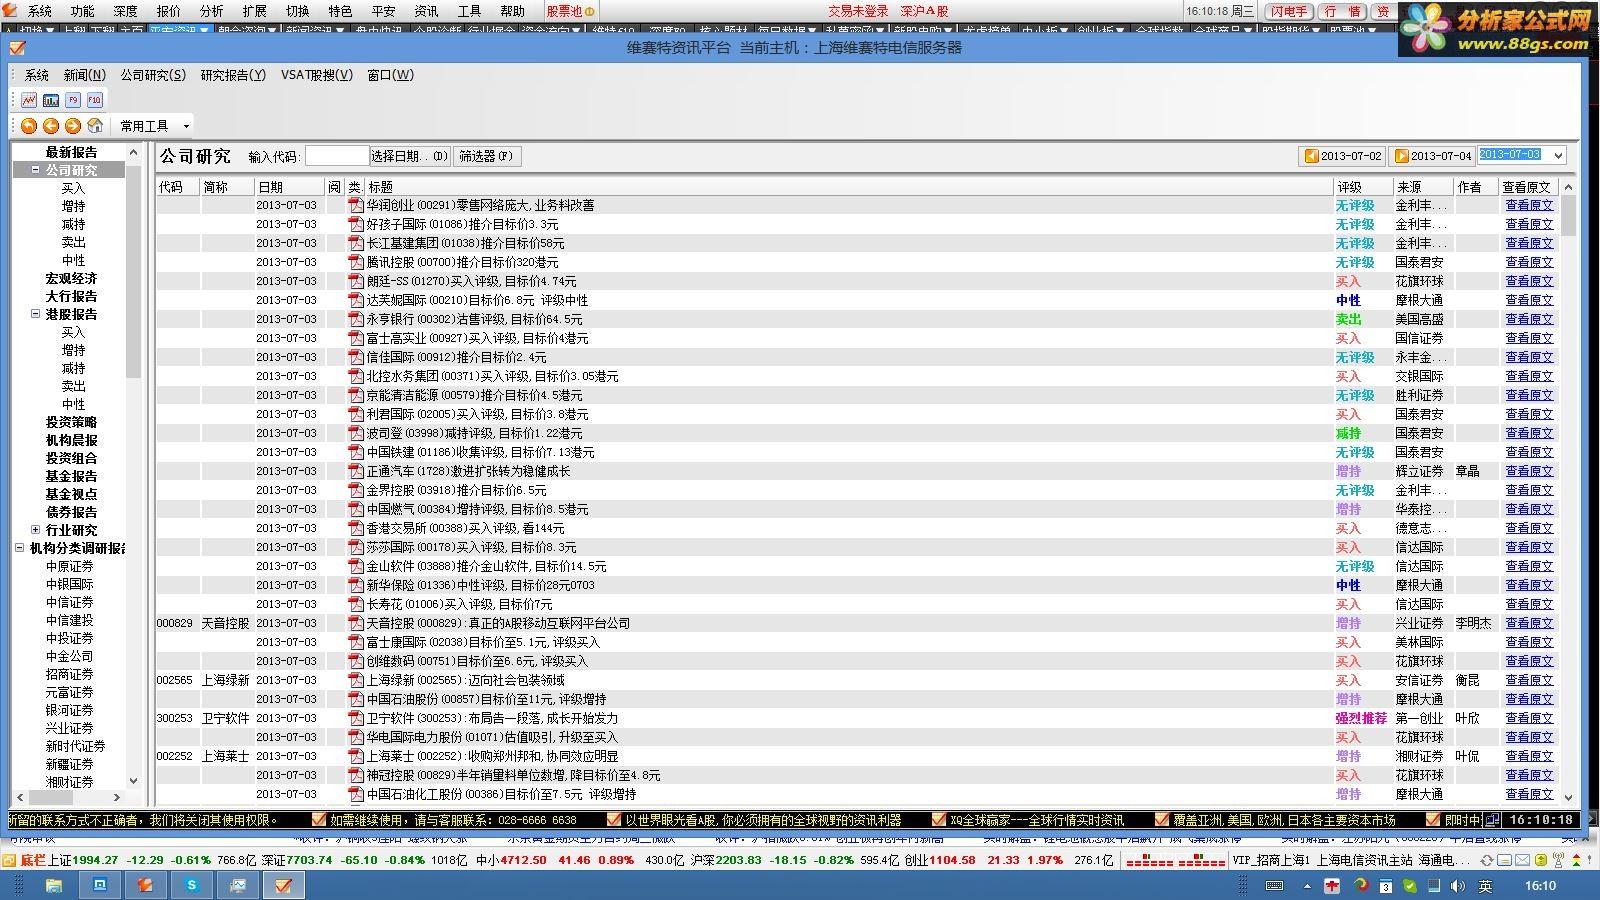The image size is (1600, 900).
Task: Open PDF icon for 上海莱士 (002252) report
Action: 355,756
